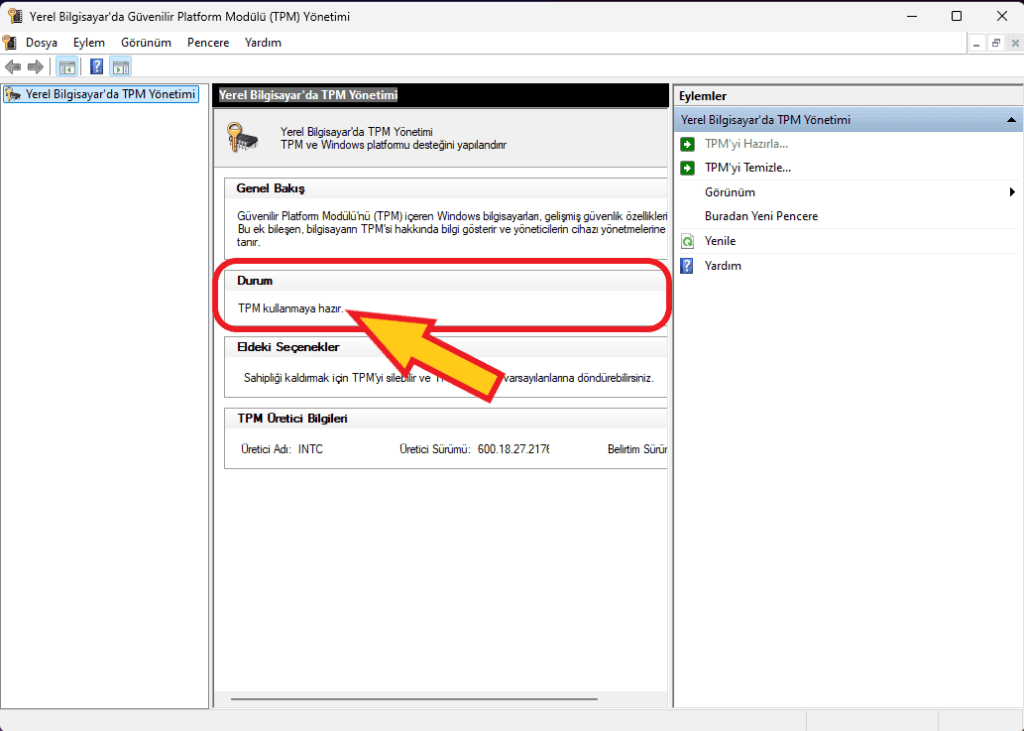Image resolution: width=1024 pixels, height=731 pixels.
Task: Click the blue question mark toolbar icon
Action: click(x=97, y=67)
